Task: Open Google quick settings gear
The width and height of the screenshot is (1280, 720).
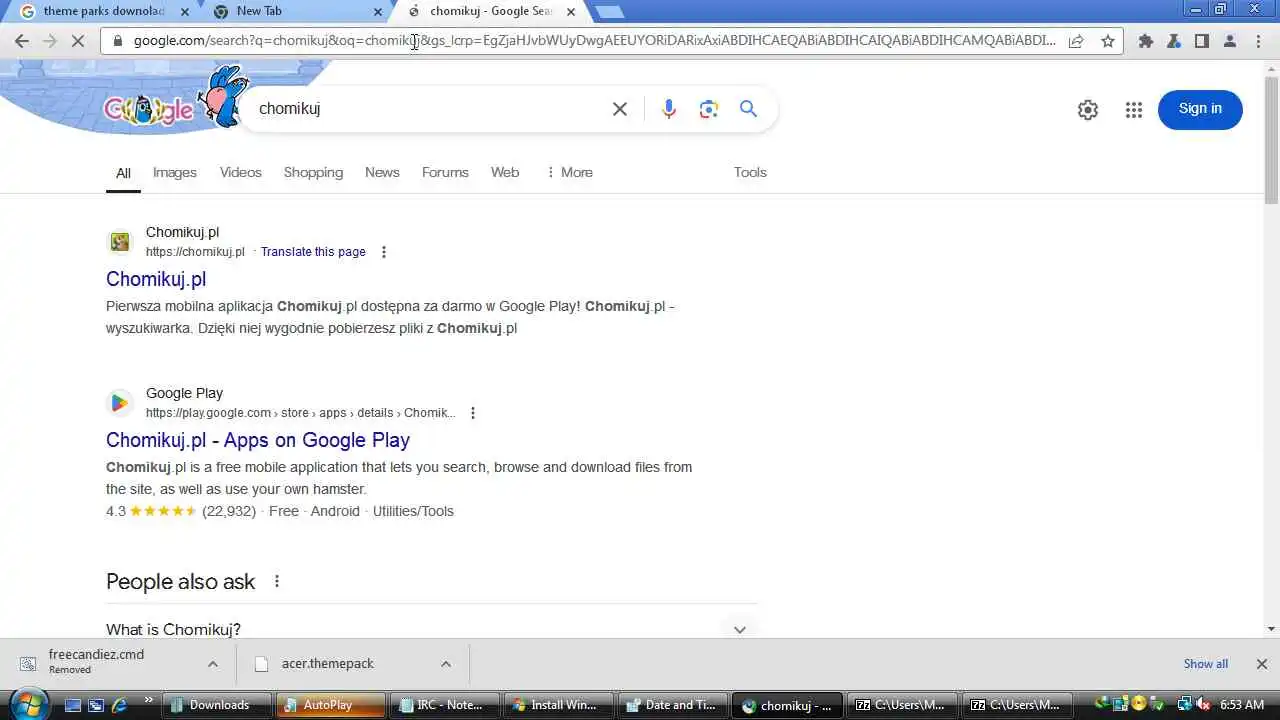Action: pyautogui.click(x=1088, y=110)
